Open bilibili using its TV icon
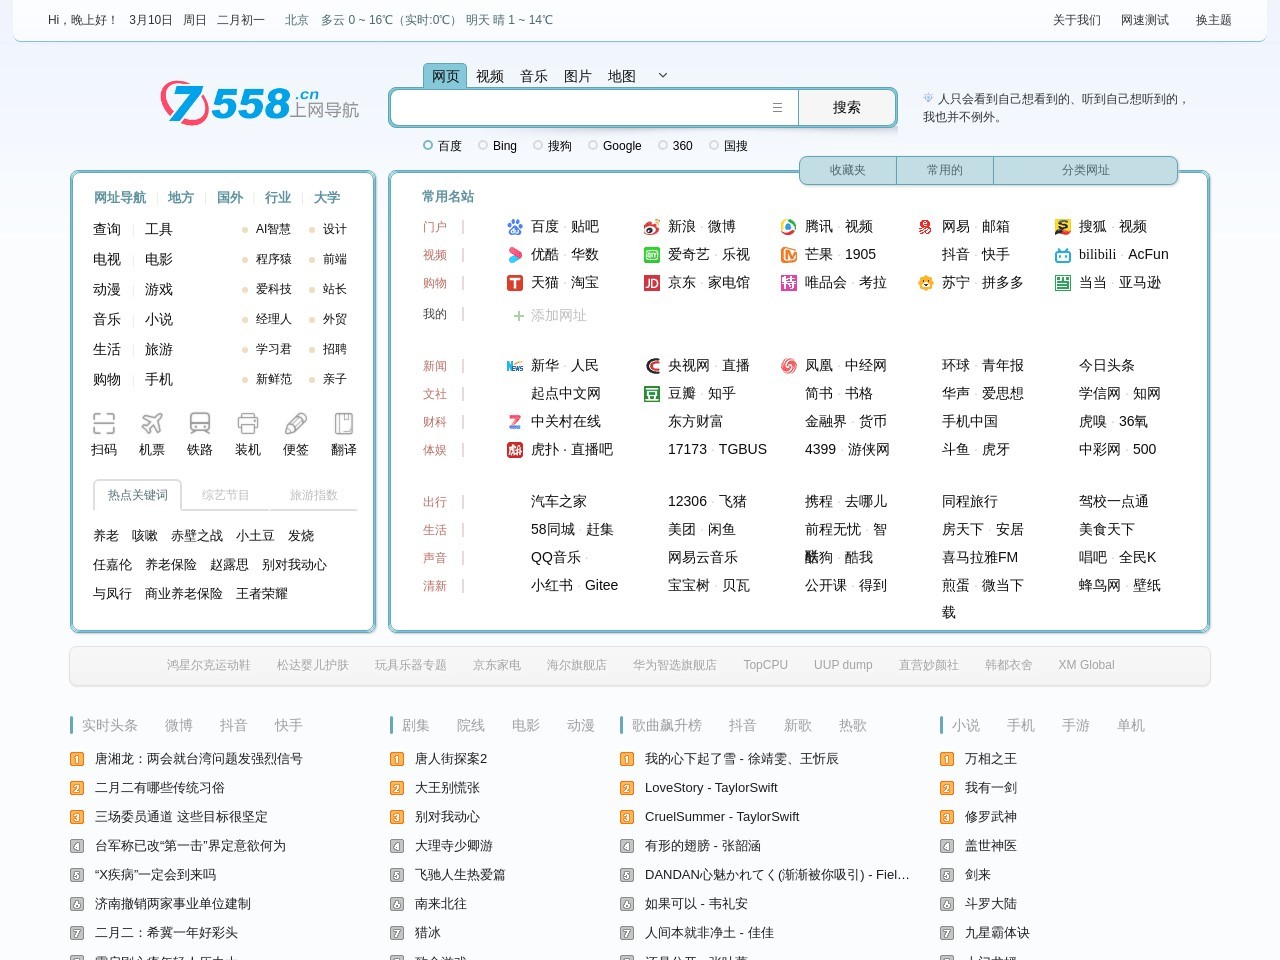Viewport: 1280px width, 960px height. [1062, 254]
